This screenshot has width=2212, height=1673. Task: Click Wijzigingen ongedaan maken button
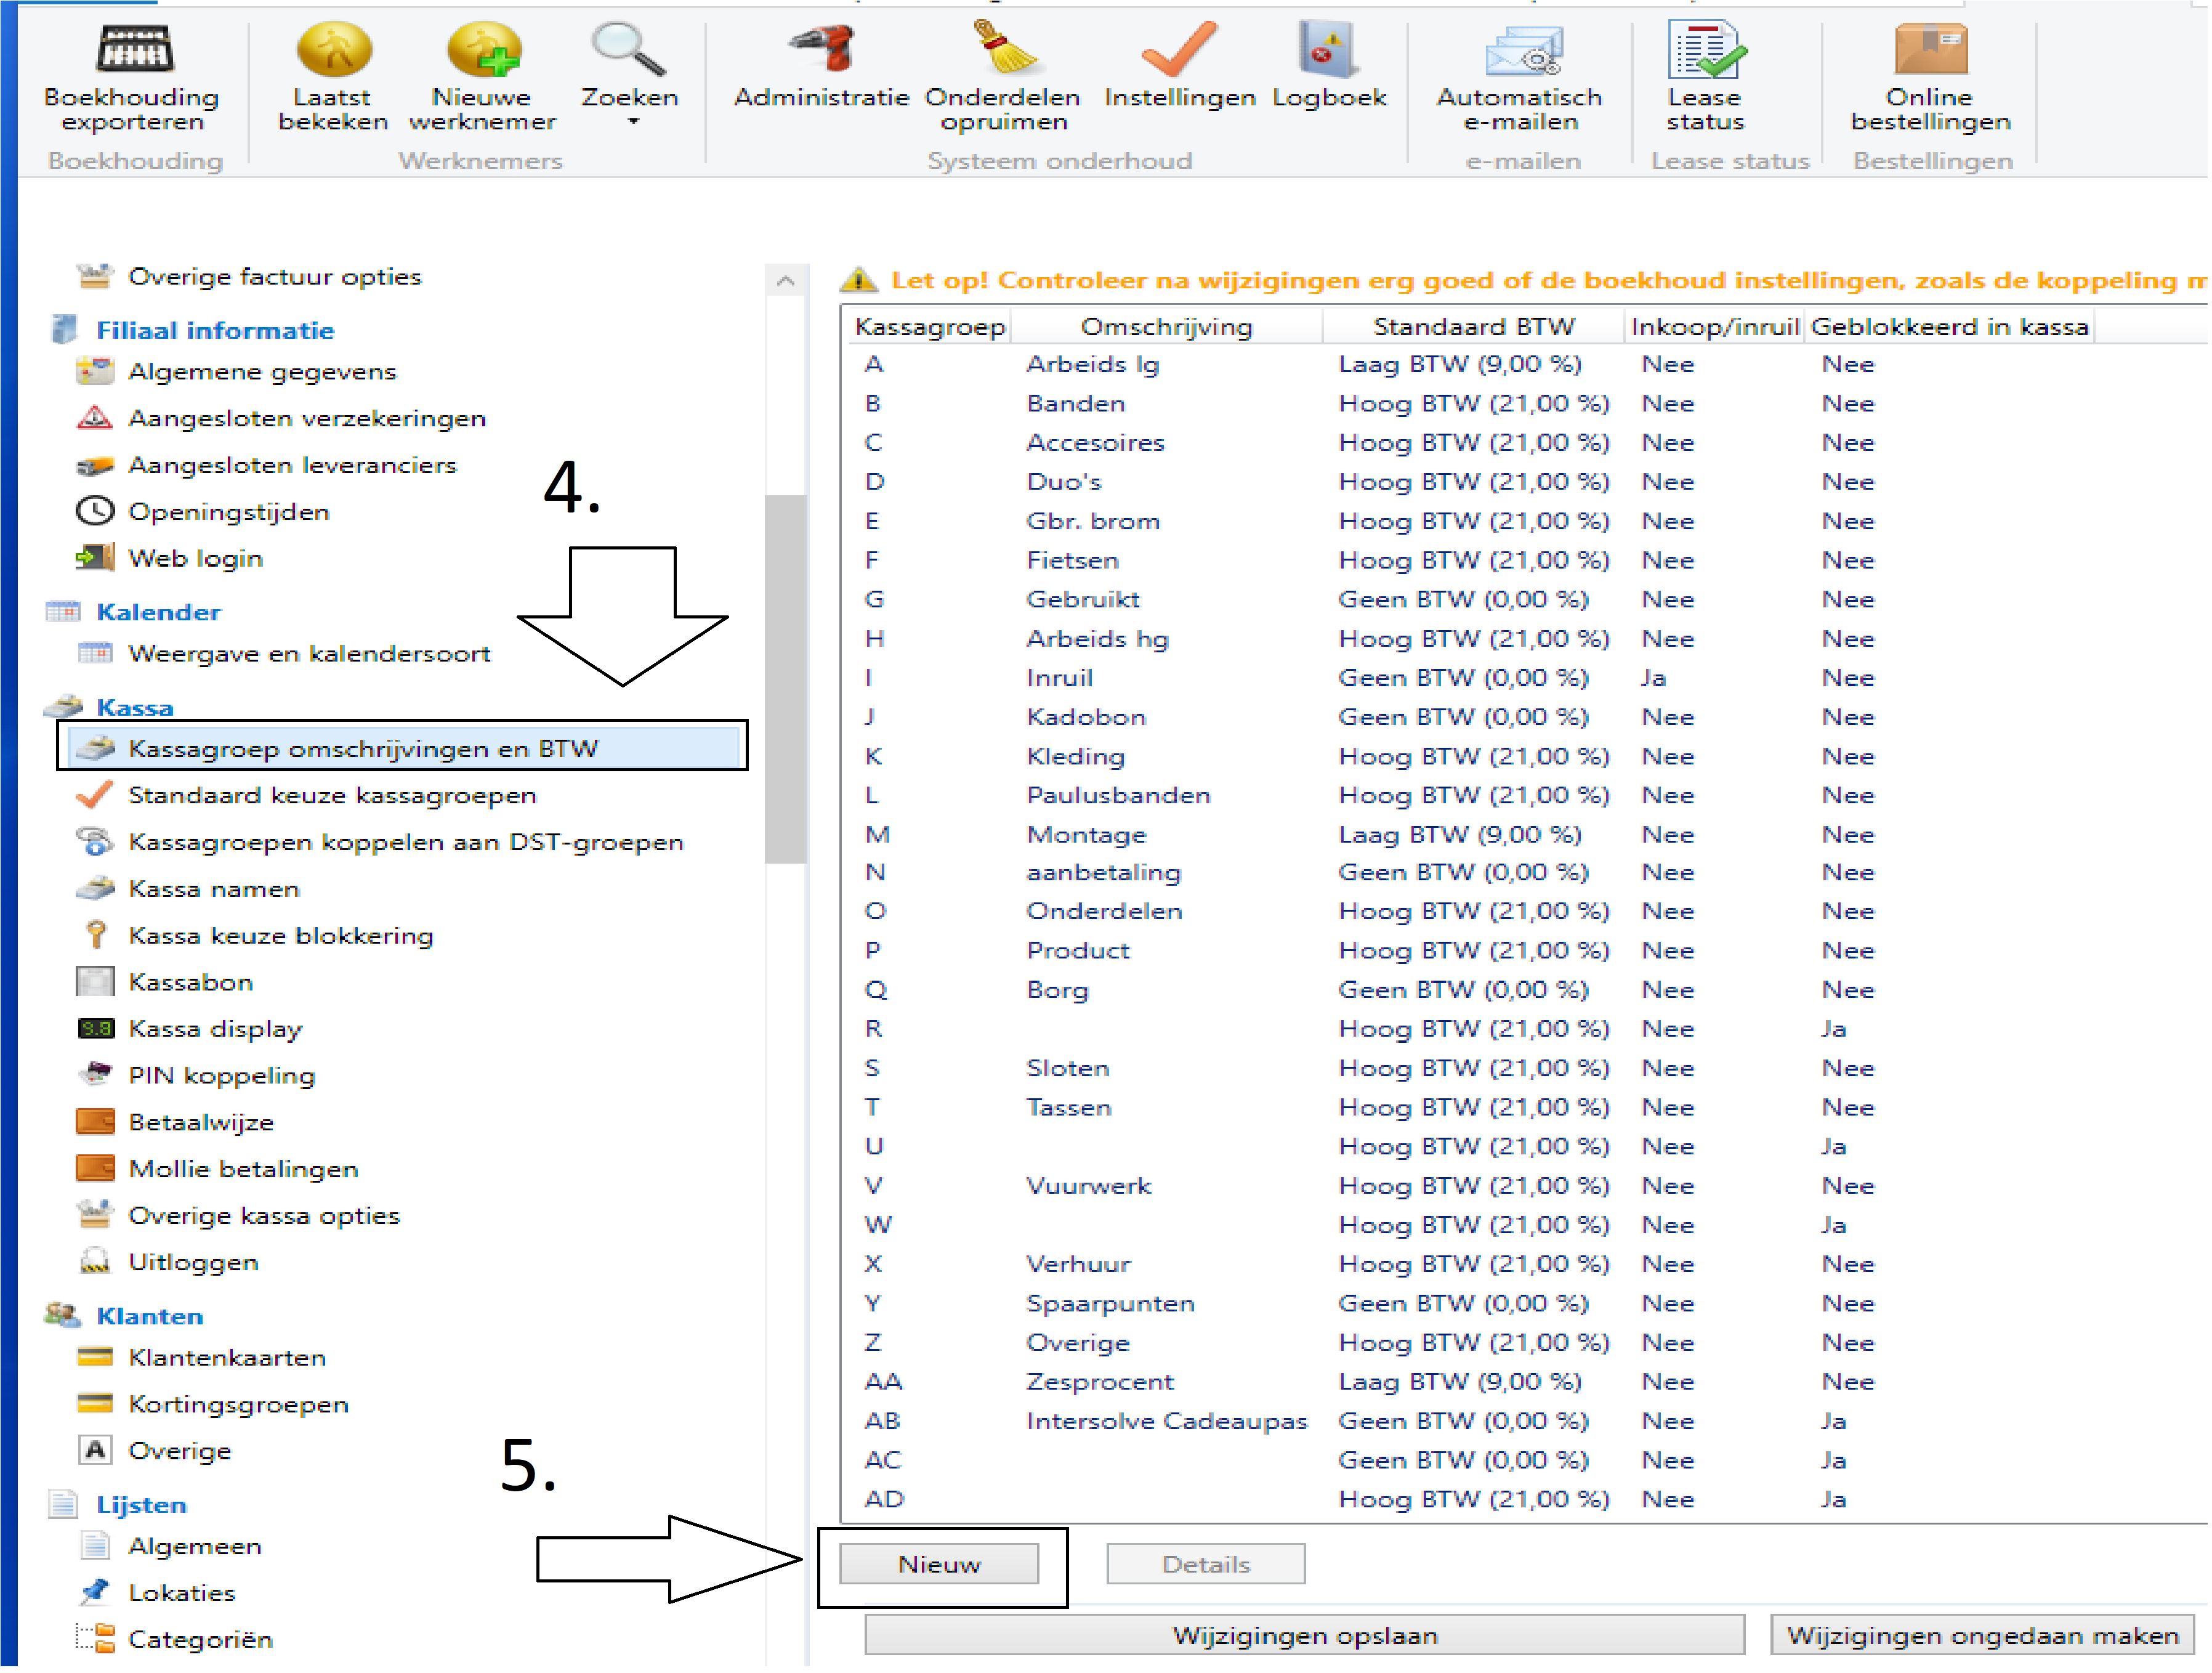pyautogui.click(x=1982, y=1636)
